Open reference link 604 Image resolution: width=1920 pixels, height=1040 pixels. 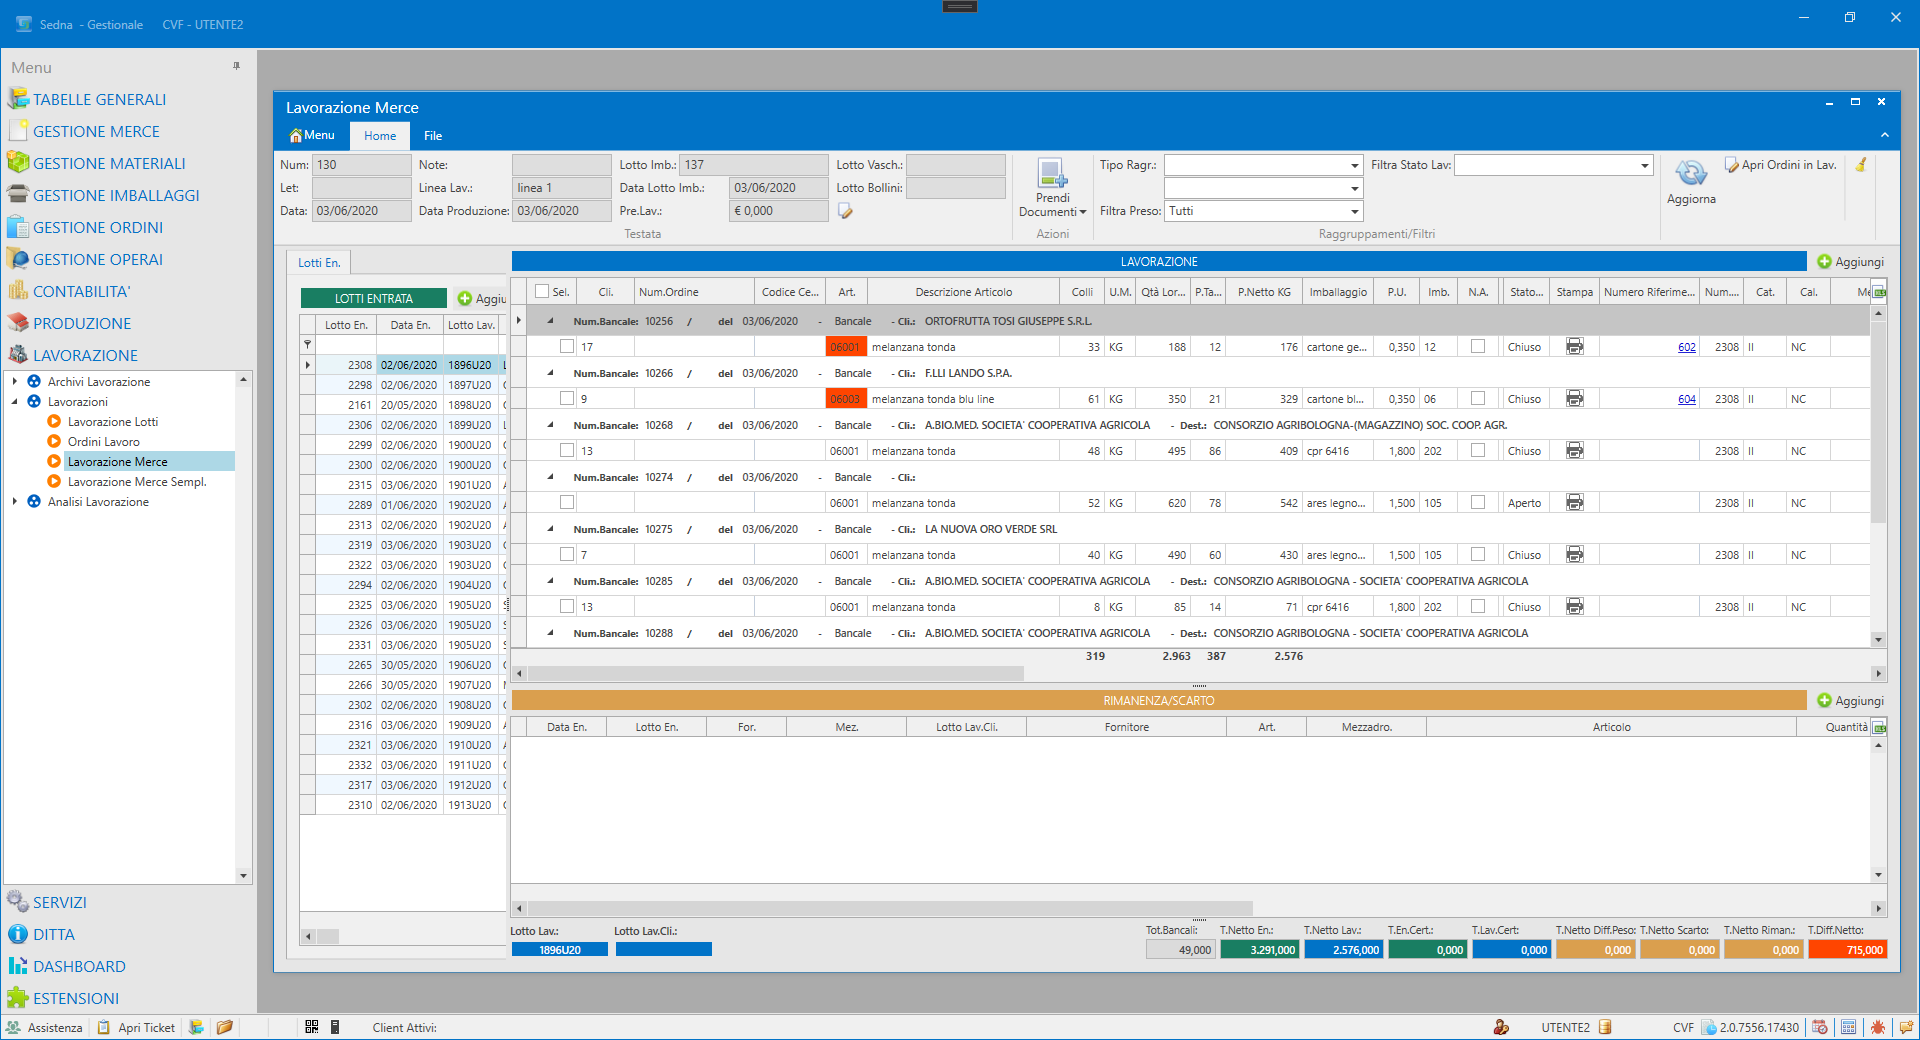[1686, 399]
